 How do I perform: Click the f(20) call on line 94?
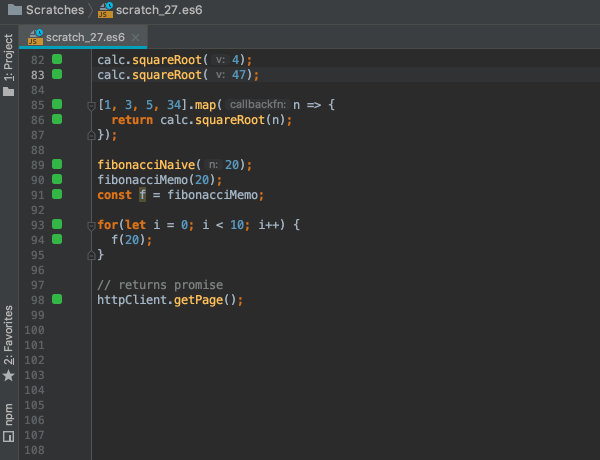click(x=129, y=240)
